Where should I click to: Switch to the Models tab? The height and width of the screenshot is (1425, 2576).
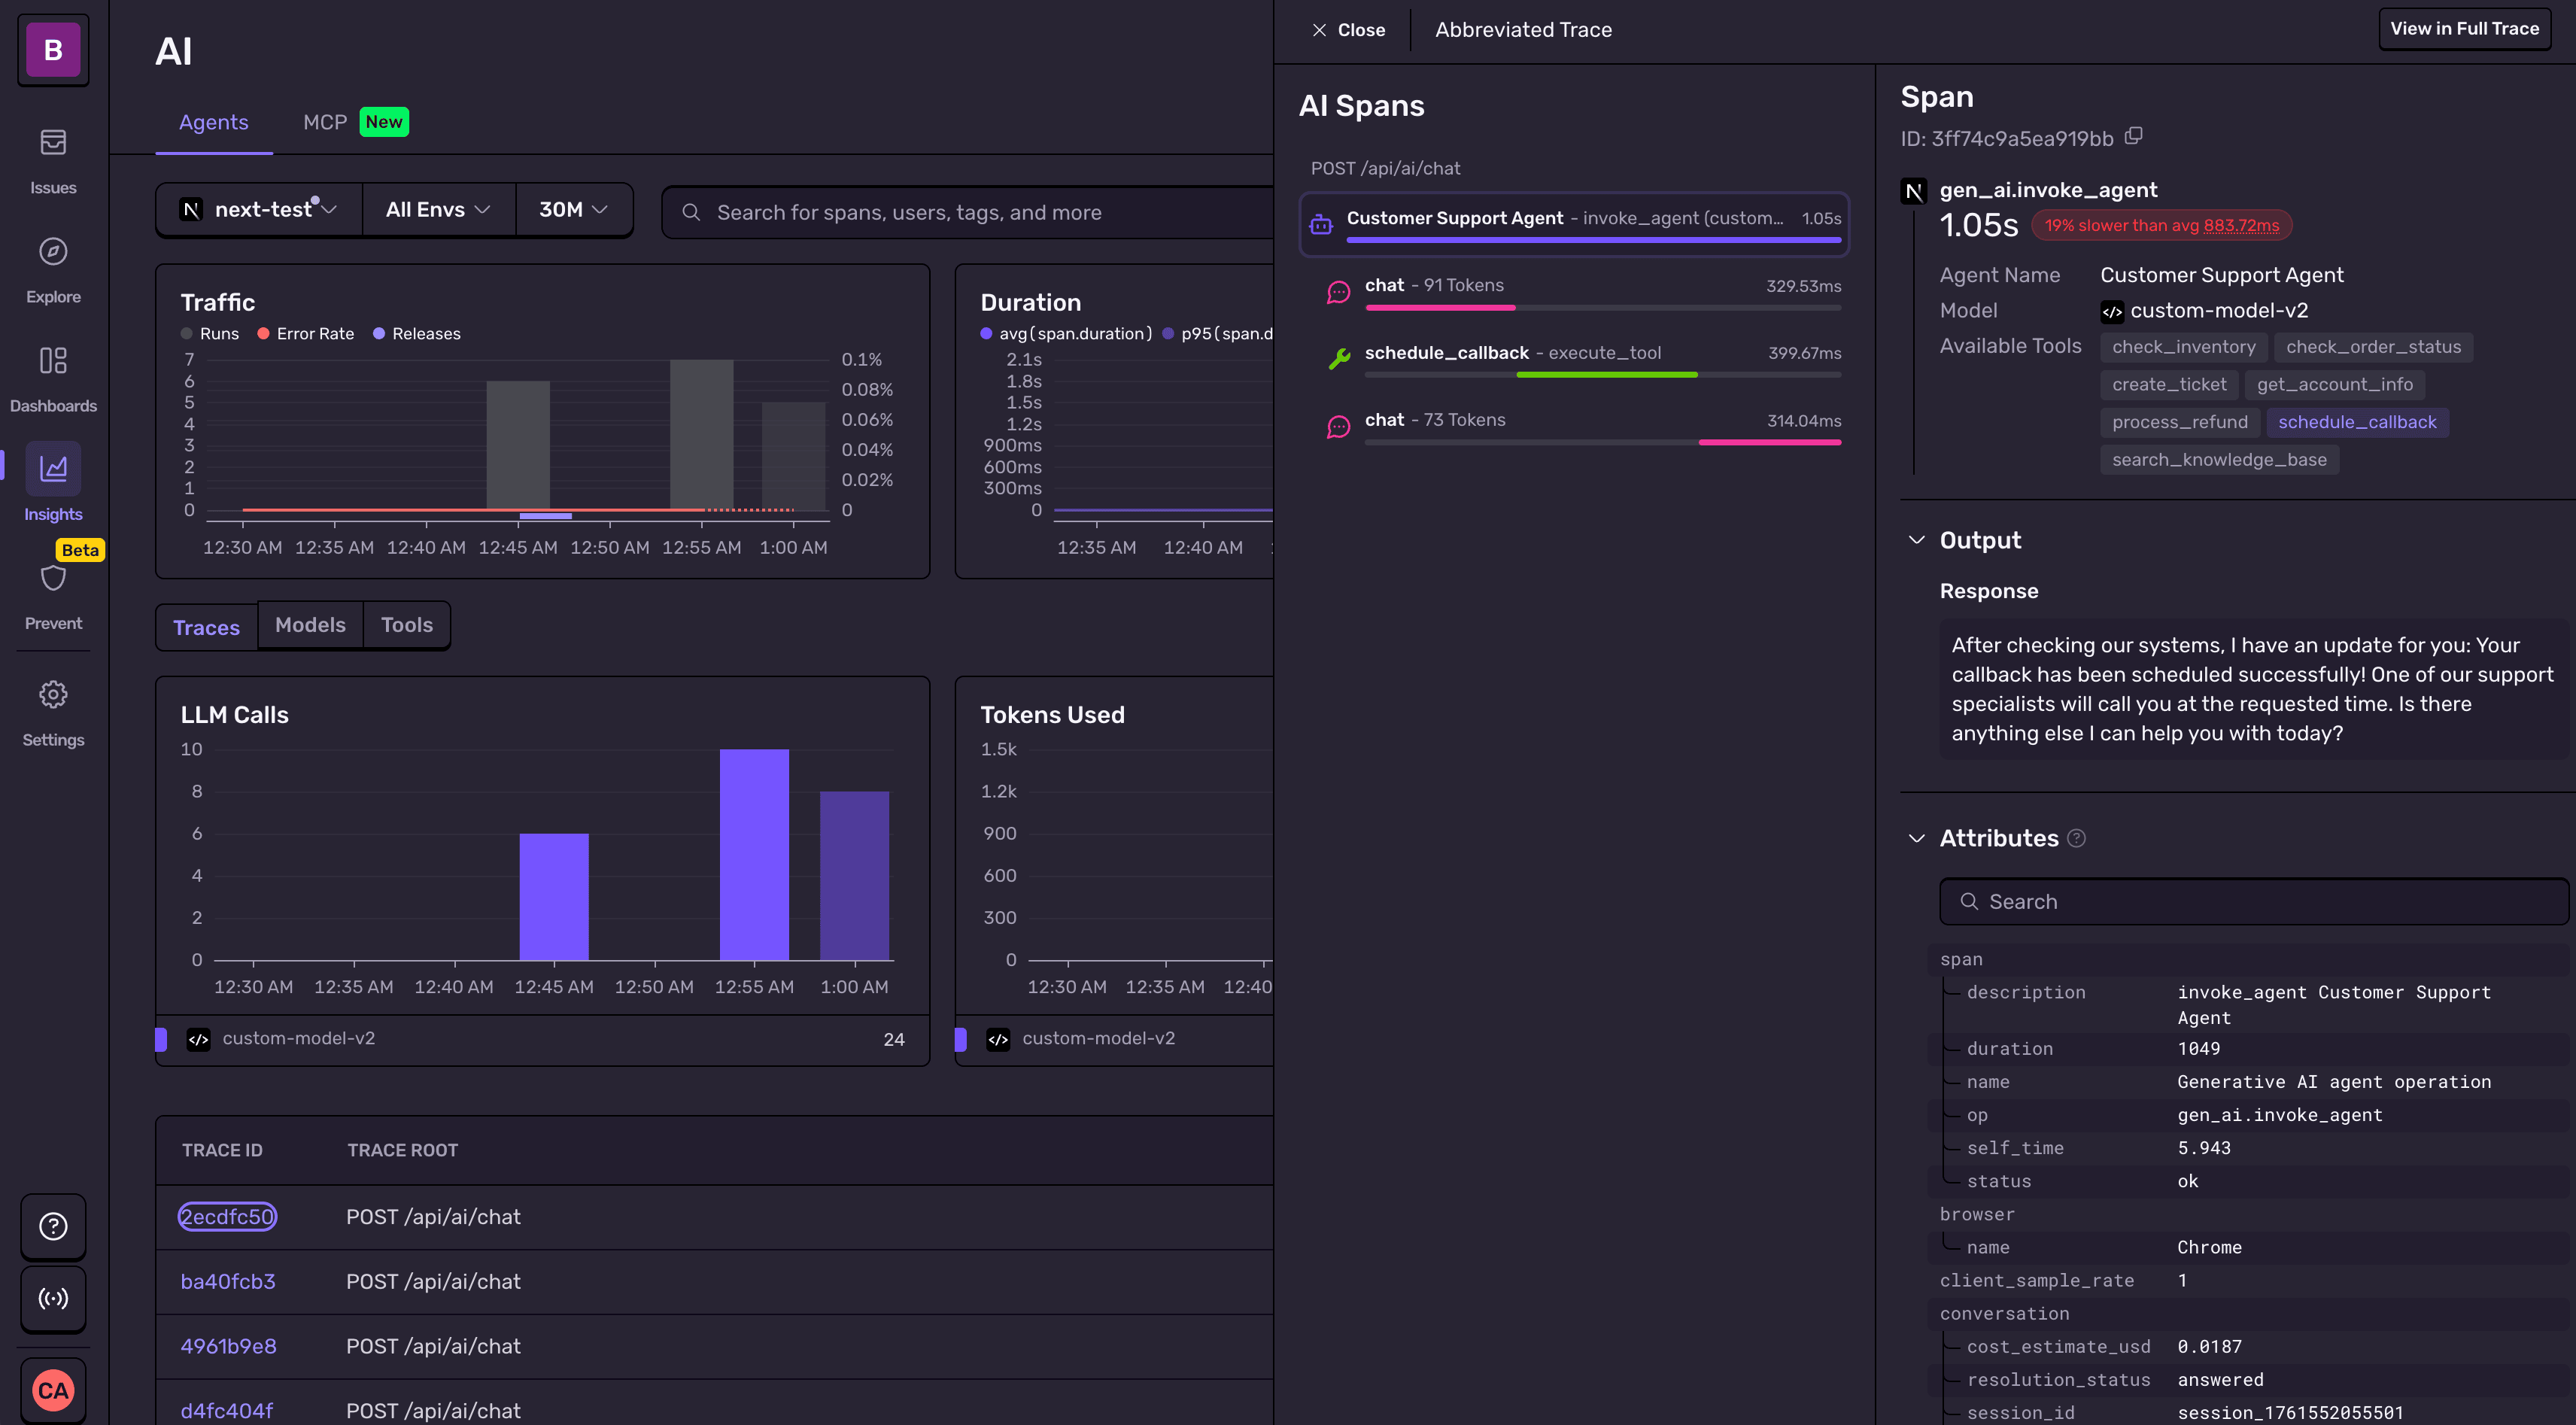tap(310, 624)
